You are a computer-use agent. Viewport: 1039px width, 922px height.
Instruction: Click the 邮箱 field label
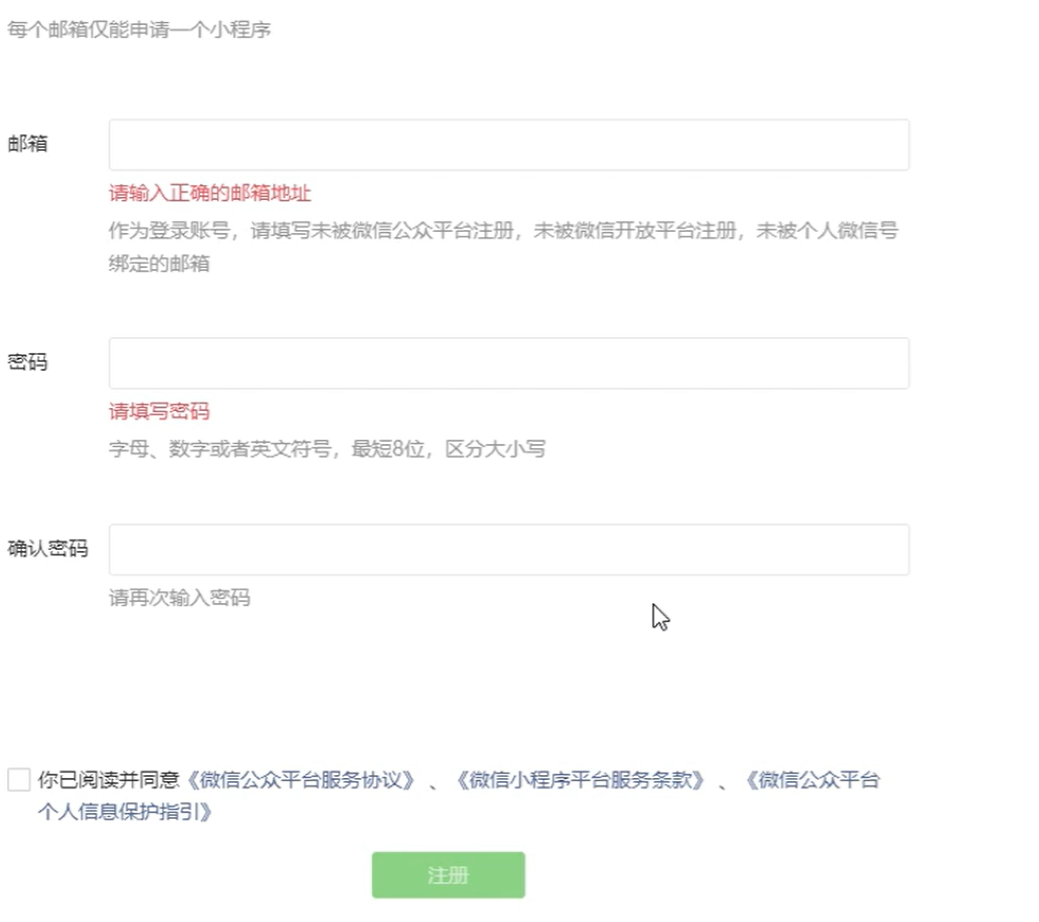tap(27, 143)
